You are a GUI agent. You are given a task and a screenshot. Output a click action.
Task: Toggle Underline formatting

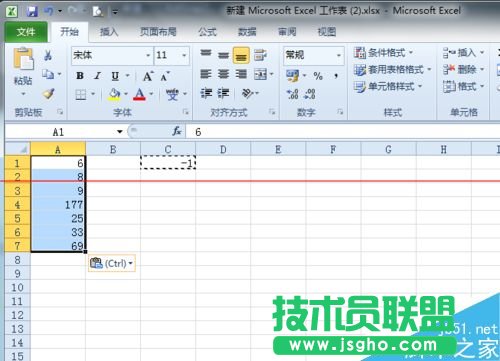point(115,76)
